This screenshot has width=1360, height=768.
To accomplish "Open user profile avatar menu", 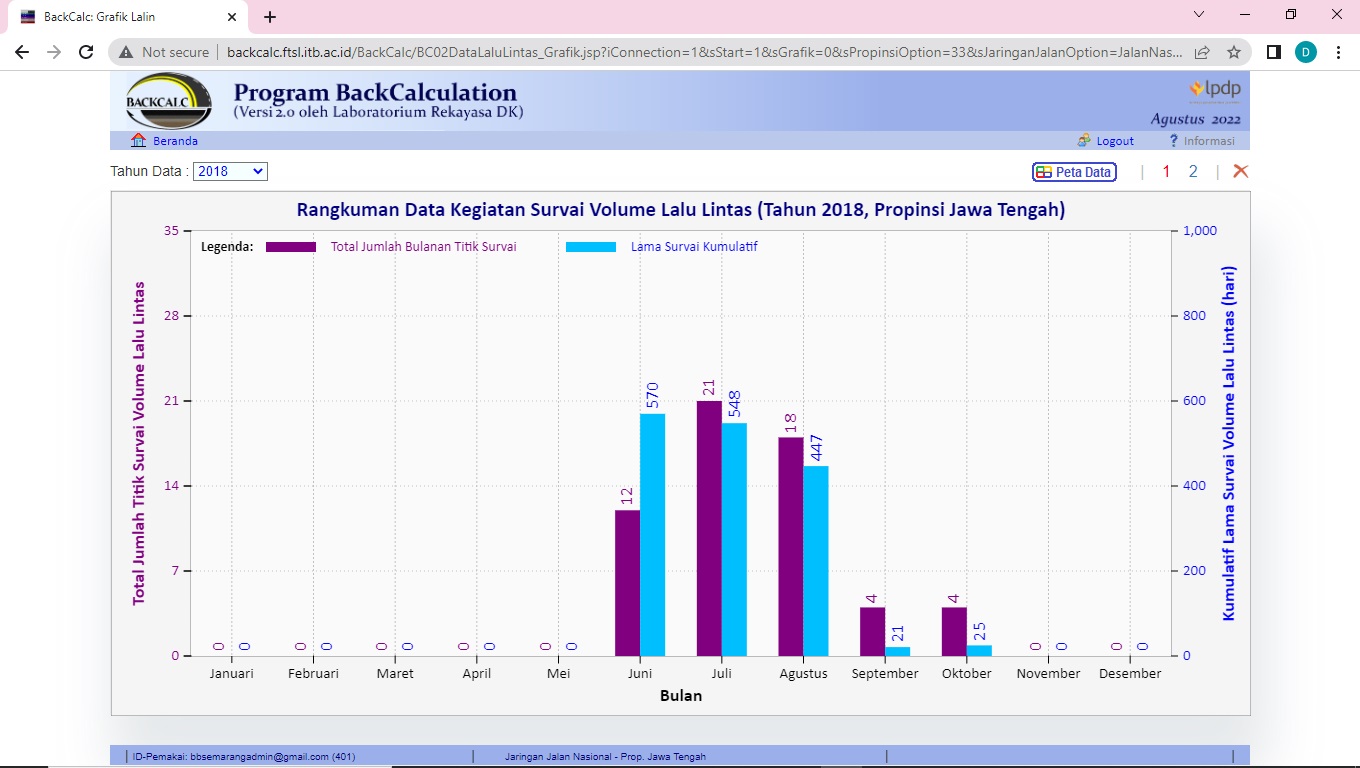I will pyautogui.click(x=1306, y=52).
